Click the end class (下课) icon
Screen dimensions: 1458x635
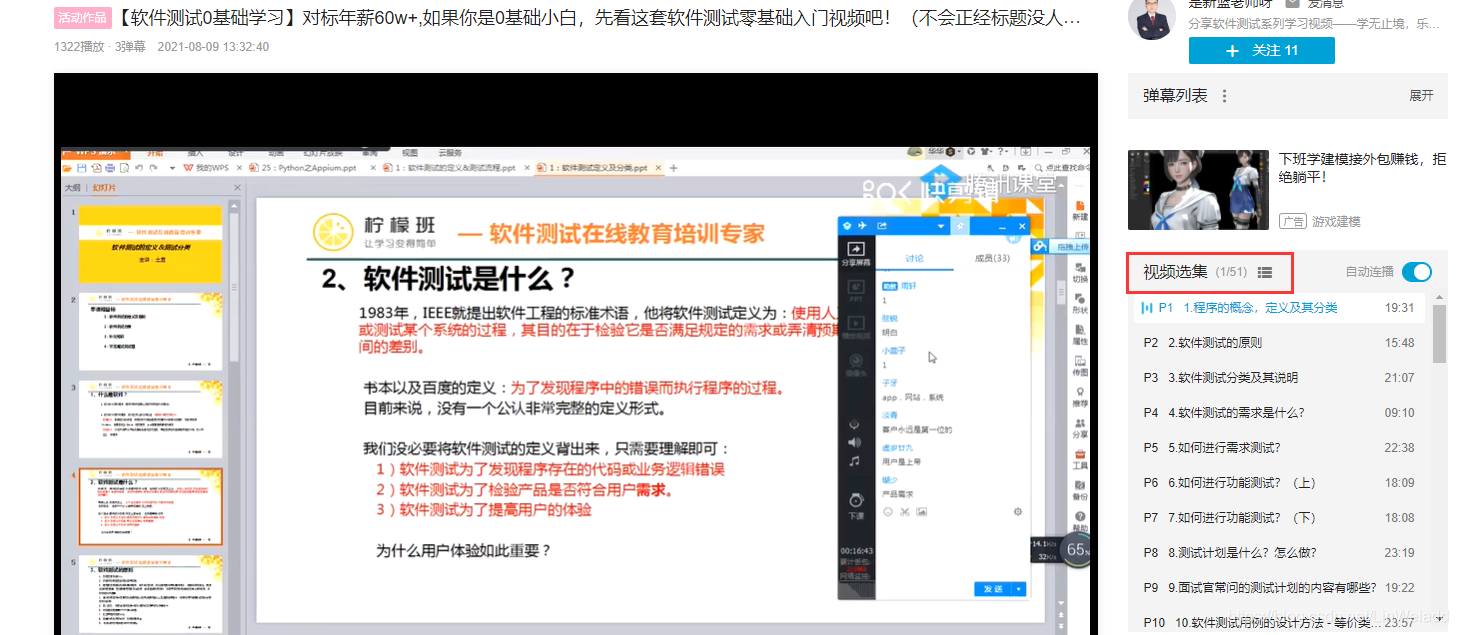[x=854, y=500]
